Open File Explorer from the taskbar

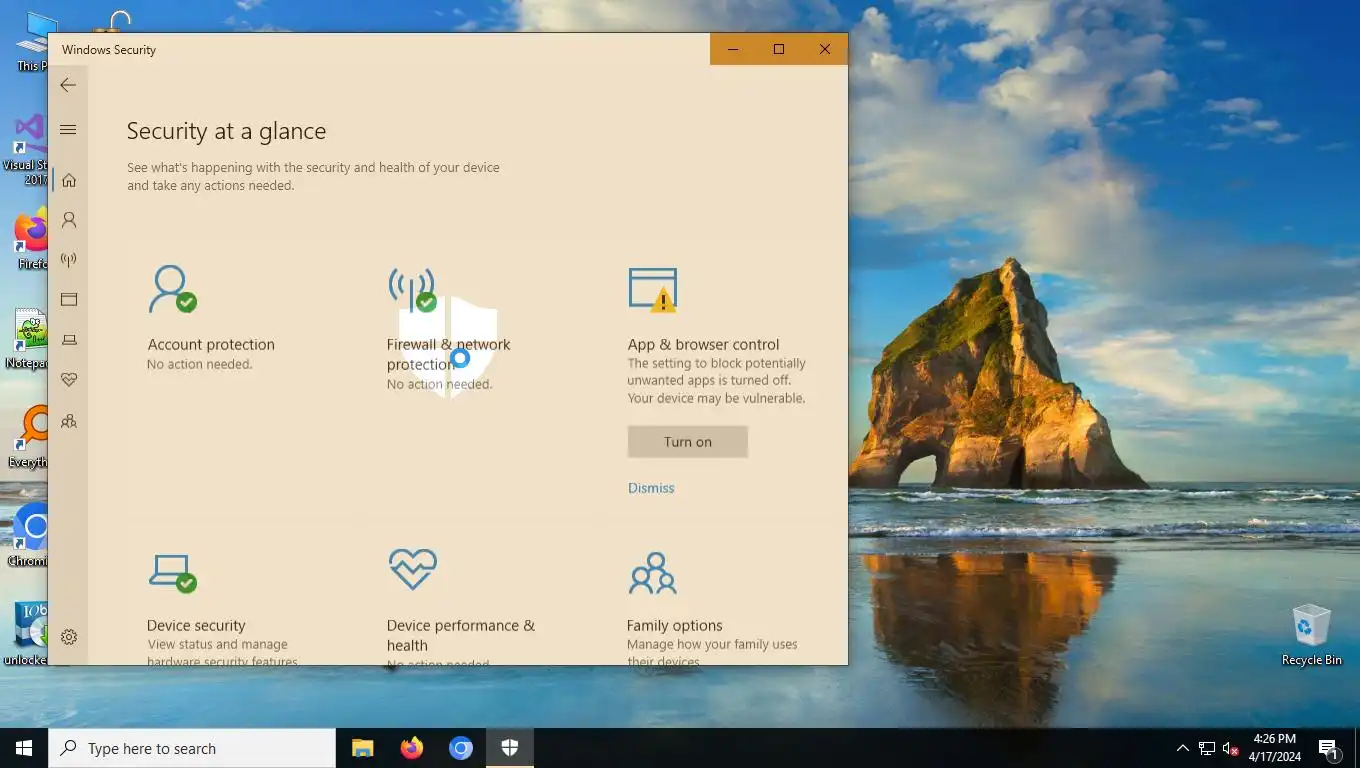362,748
